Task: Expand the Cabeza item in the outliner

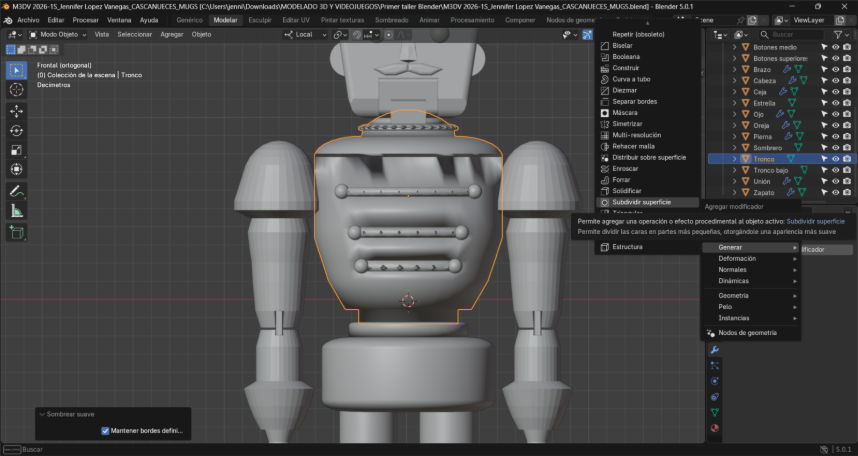Action: pos(734,81)
